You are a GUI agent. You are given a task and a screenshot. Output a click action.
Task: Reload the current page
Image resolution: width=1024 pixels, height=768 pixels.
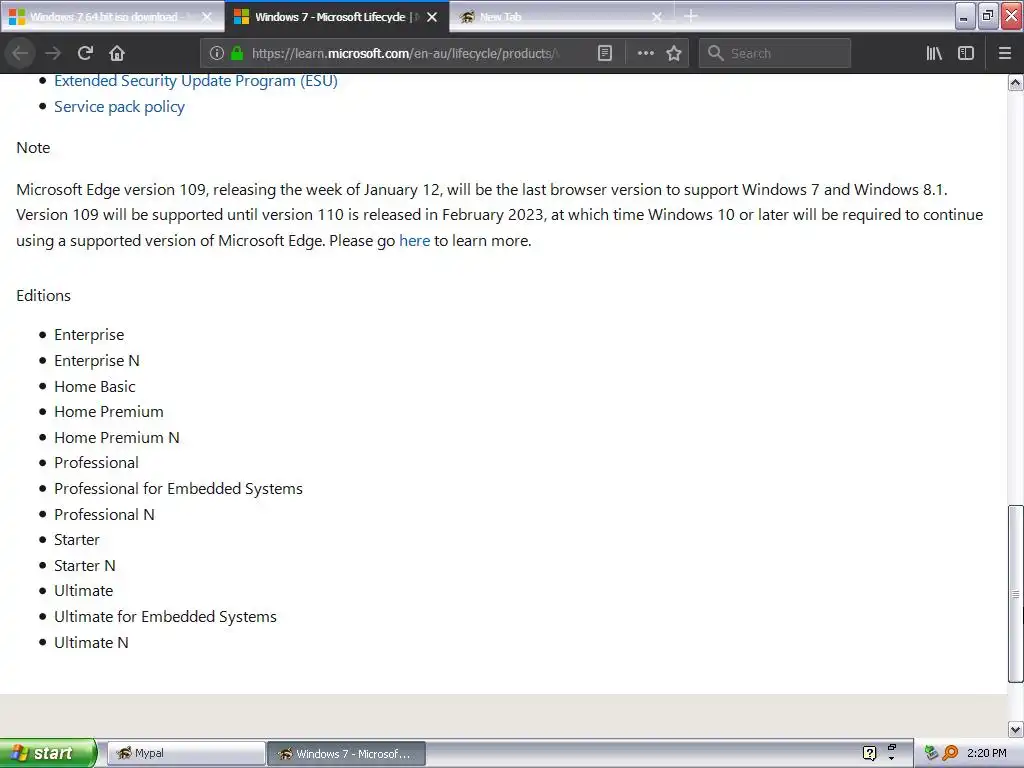click(85, 54)
